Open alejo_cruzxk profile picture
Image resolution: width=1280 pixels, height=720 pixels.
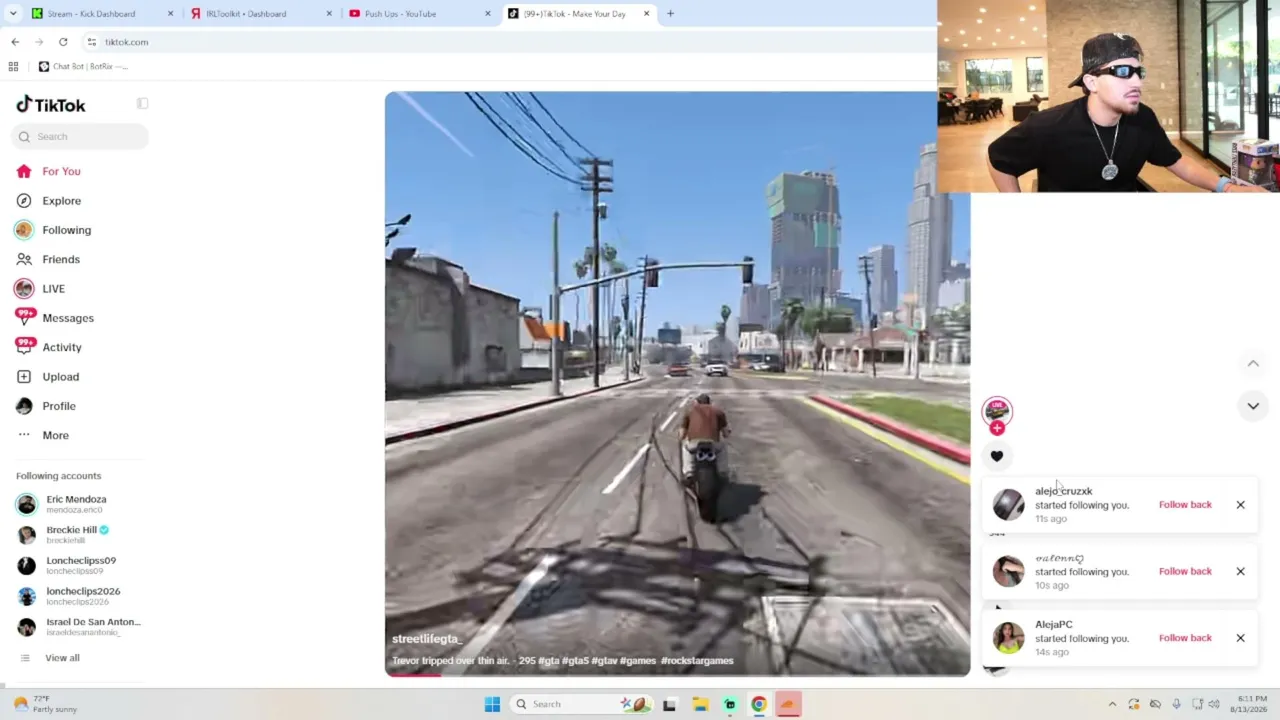[1008, 505]
